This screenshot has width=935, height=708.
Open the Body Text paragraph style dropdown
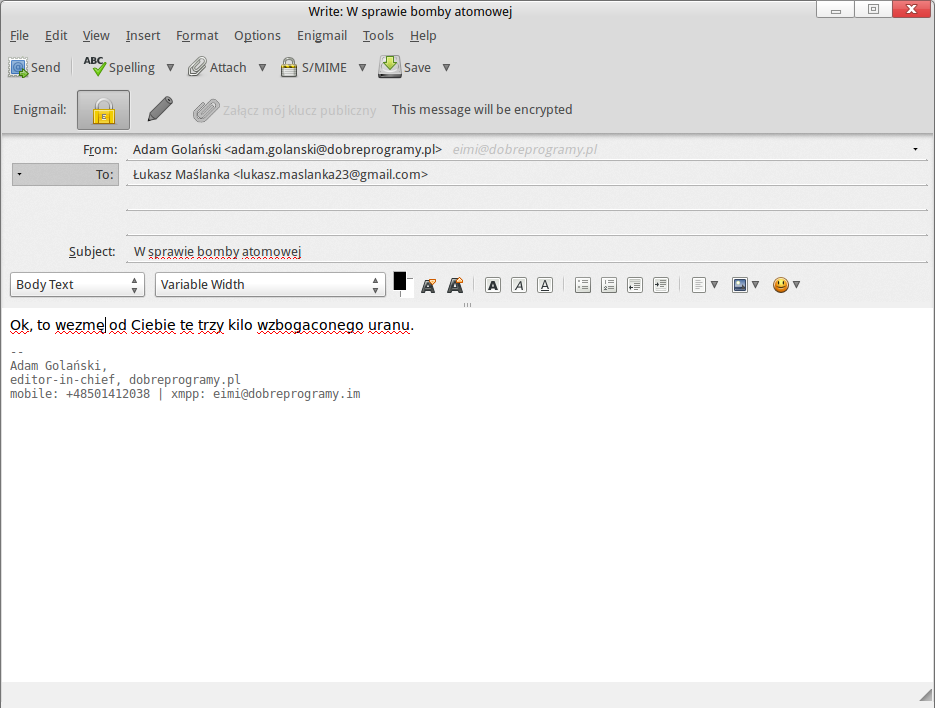[77, 285]
